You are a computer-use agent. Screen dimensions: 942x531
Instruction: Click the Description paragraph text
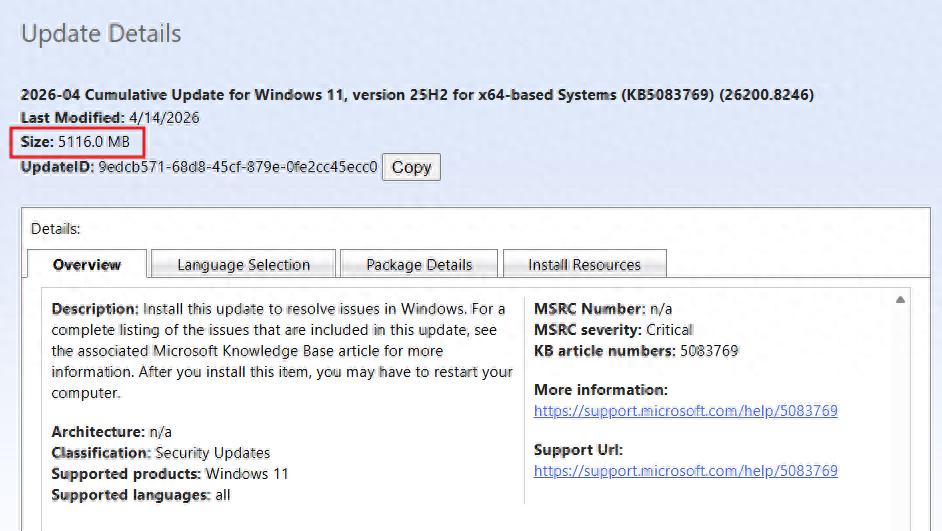click(282, 351)
